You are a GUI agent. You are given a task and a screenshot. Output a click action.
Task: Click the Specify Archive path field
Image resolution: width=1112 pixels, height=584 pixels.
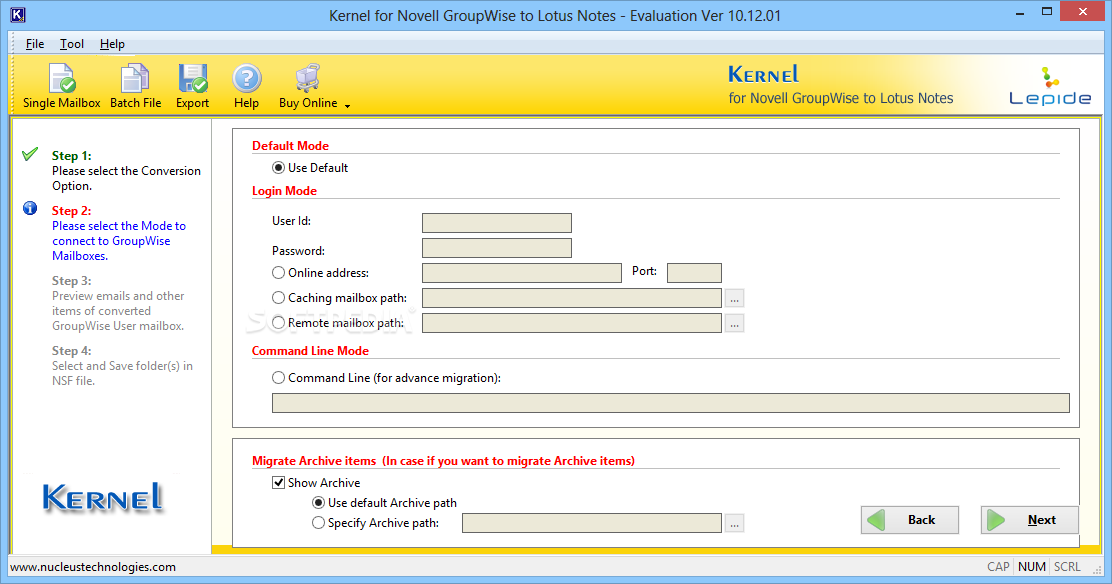(x=591, y=523)
